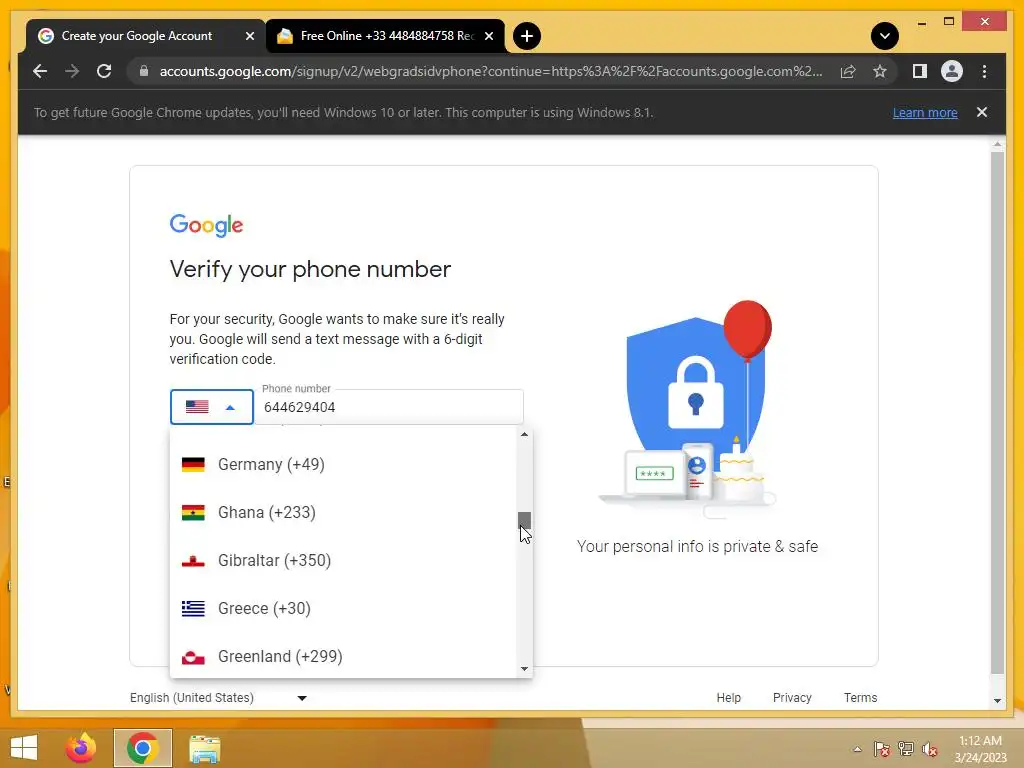Click the Greece flag icon

click(x=193, y=609)
